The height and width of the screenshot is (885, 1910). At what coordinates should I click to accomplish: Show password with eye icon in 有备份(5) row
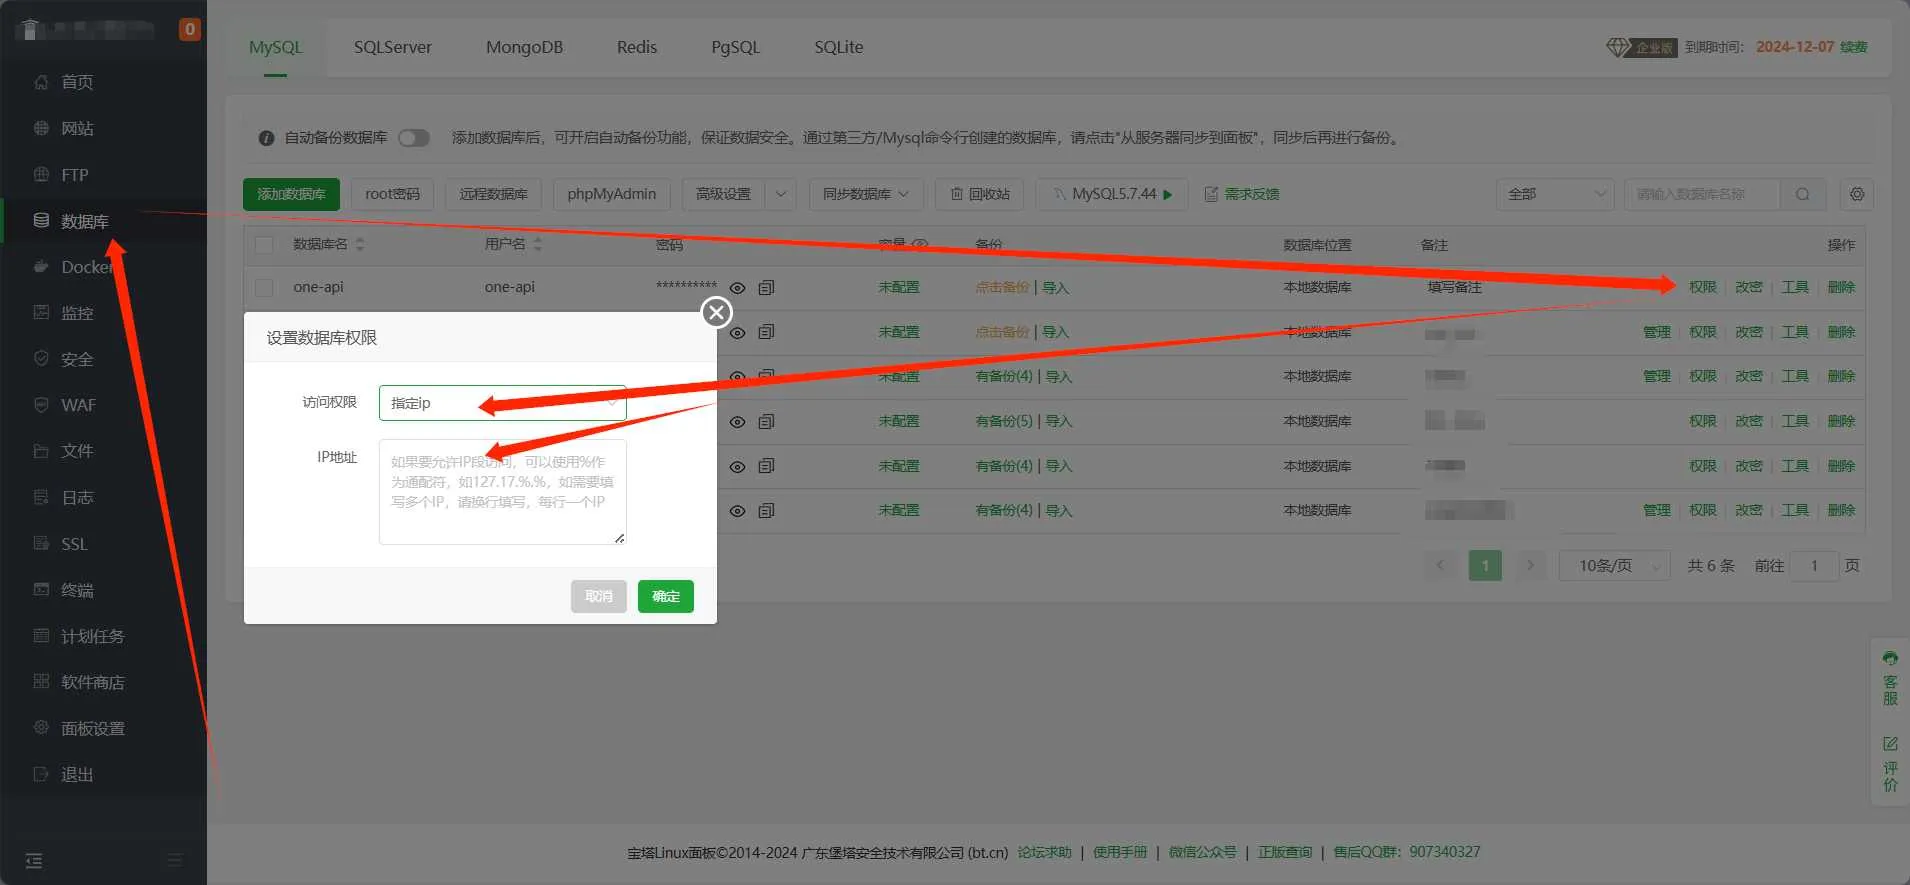point(737,422)
